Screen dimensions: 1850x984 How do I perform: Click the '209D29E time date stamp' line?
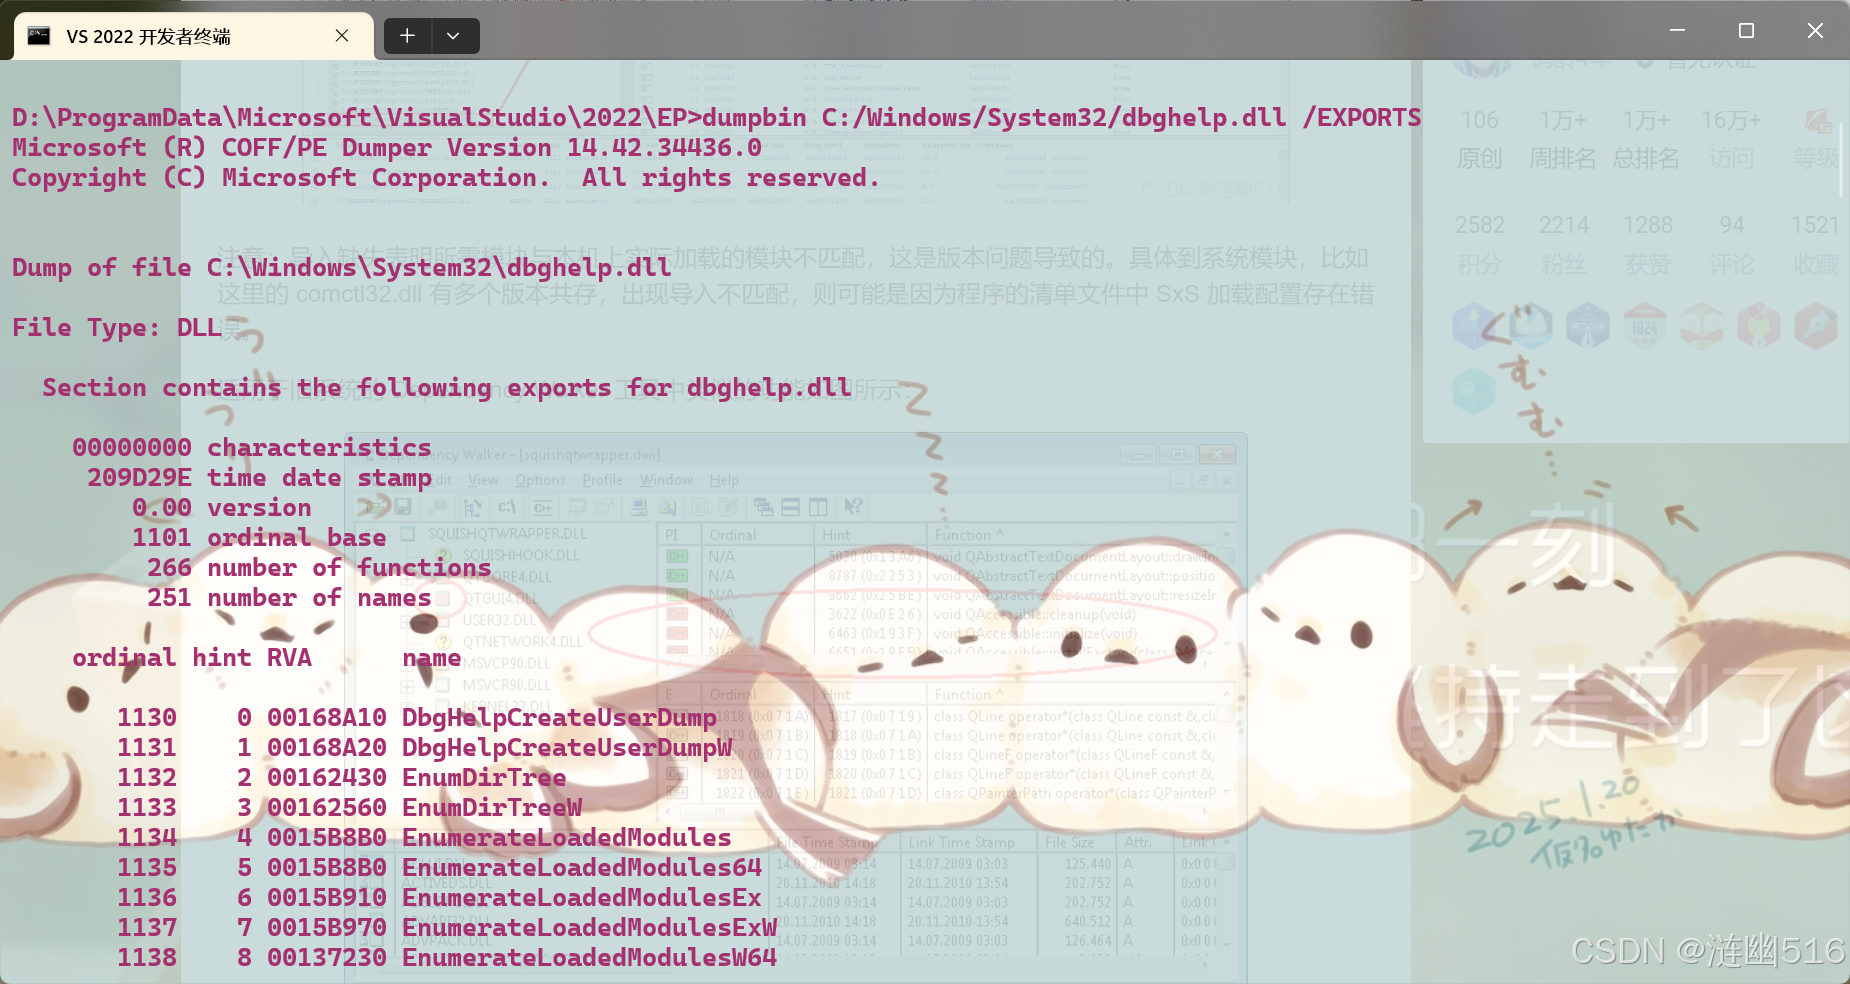(260, 478)
